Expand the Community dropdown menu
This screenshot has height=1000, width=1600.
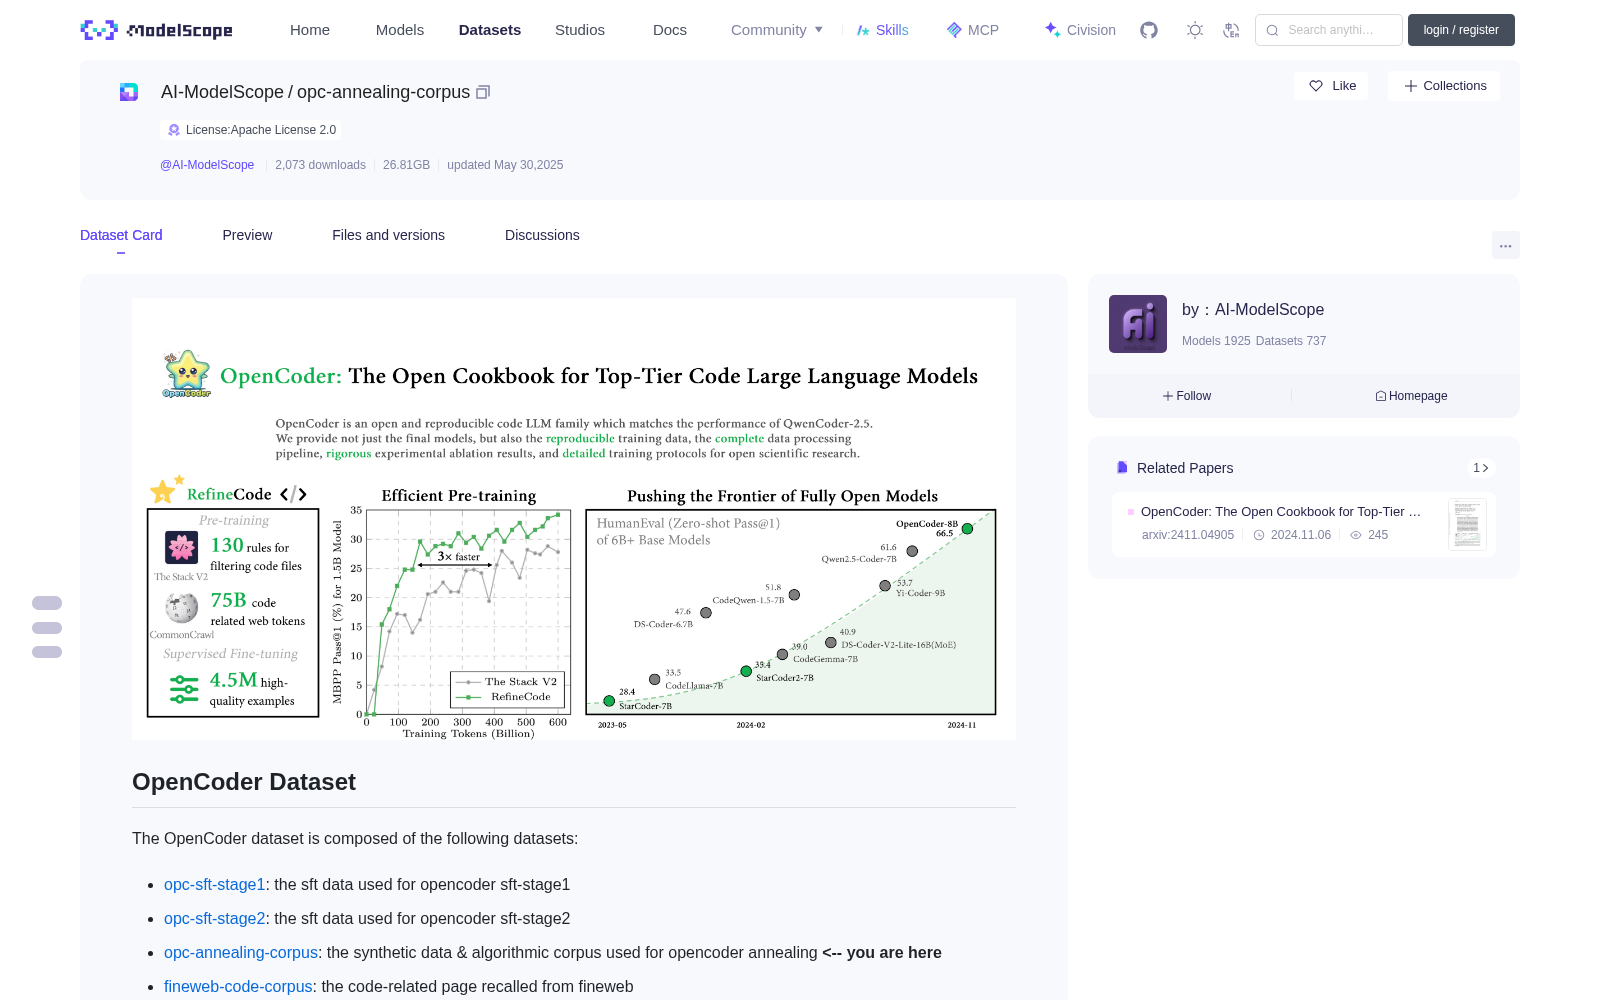(x=777, y=30)
